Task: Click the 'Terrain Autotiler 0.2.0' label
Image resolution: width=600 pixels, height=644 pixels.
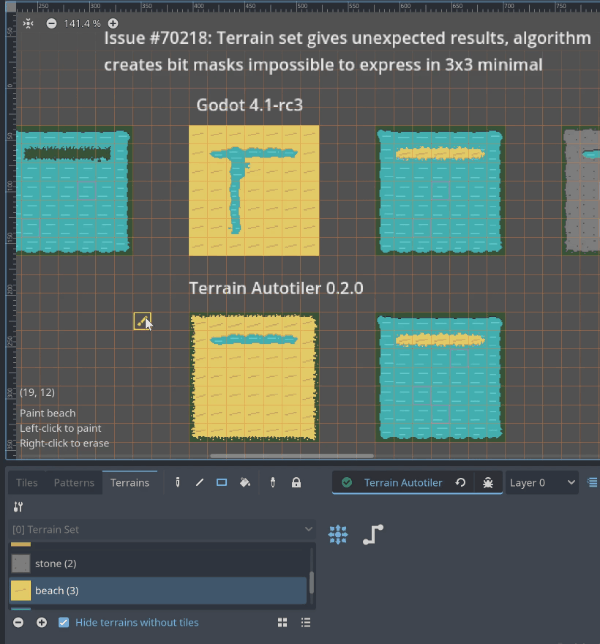Action: [x=276, y=288]
